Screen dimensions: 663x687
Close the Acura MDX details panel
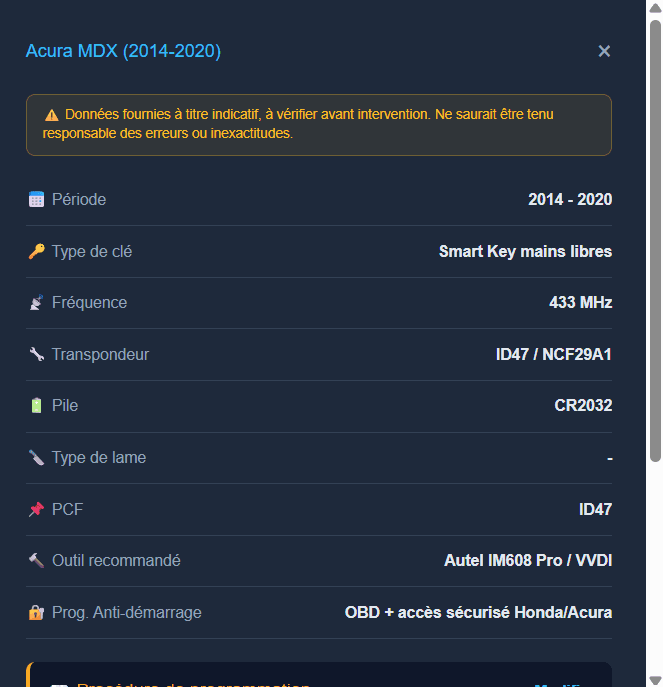tap(604, 51)
